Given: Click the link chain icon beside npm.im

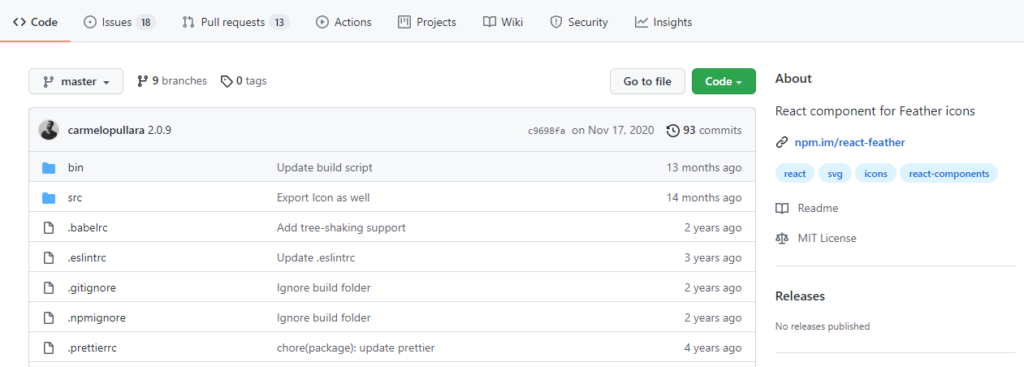Looking at the screenshot, I should click(781, 142).
